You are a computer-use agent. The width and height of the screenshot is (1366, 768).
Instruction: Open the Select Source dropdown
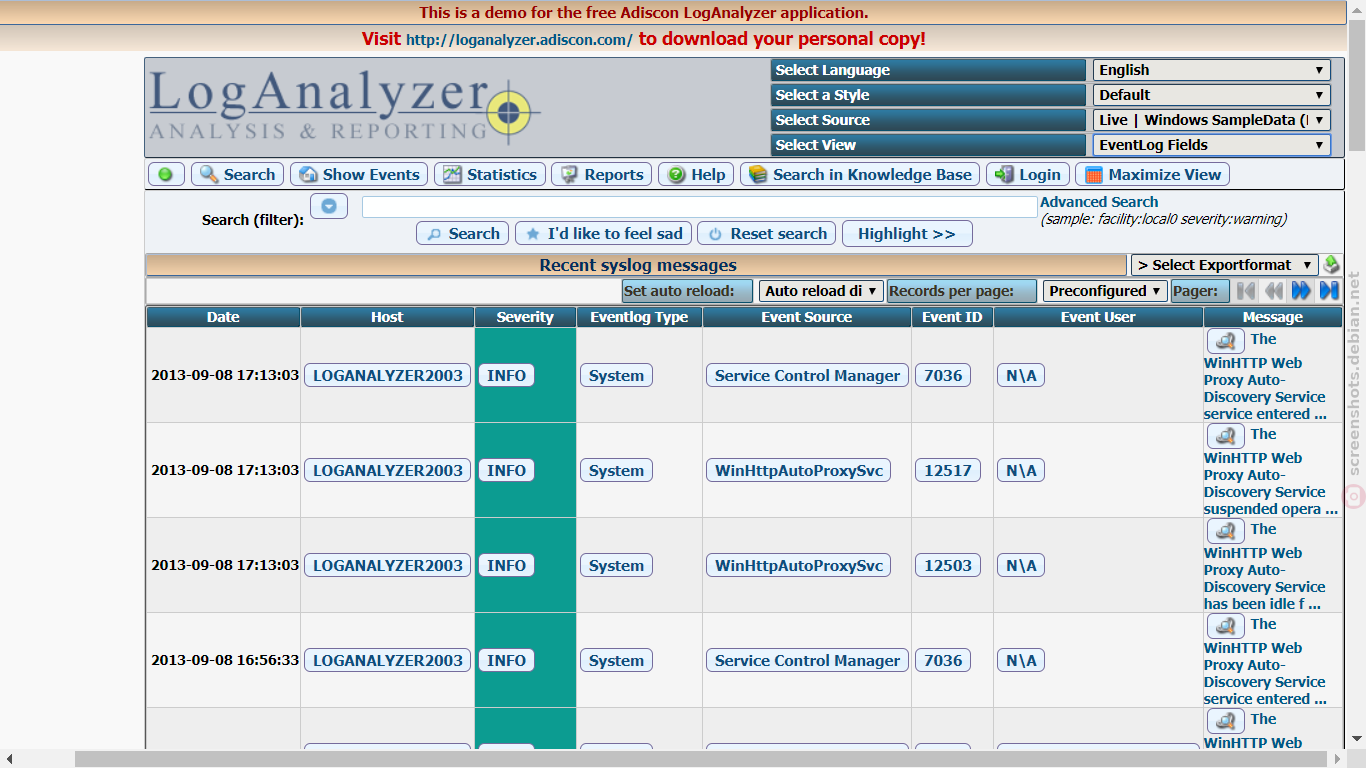click(1211, 120)
